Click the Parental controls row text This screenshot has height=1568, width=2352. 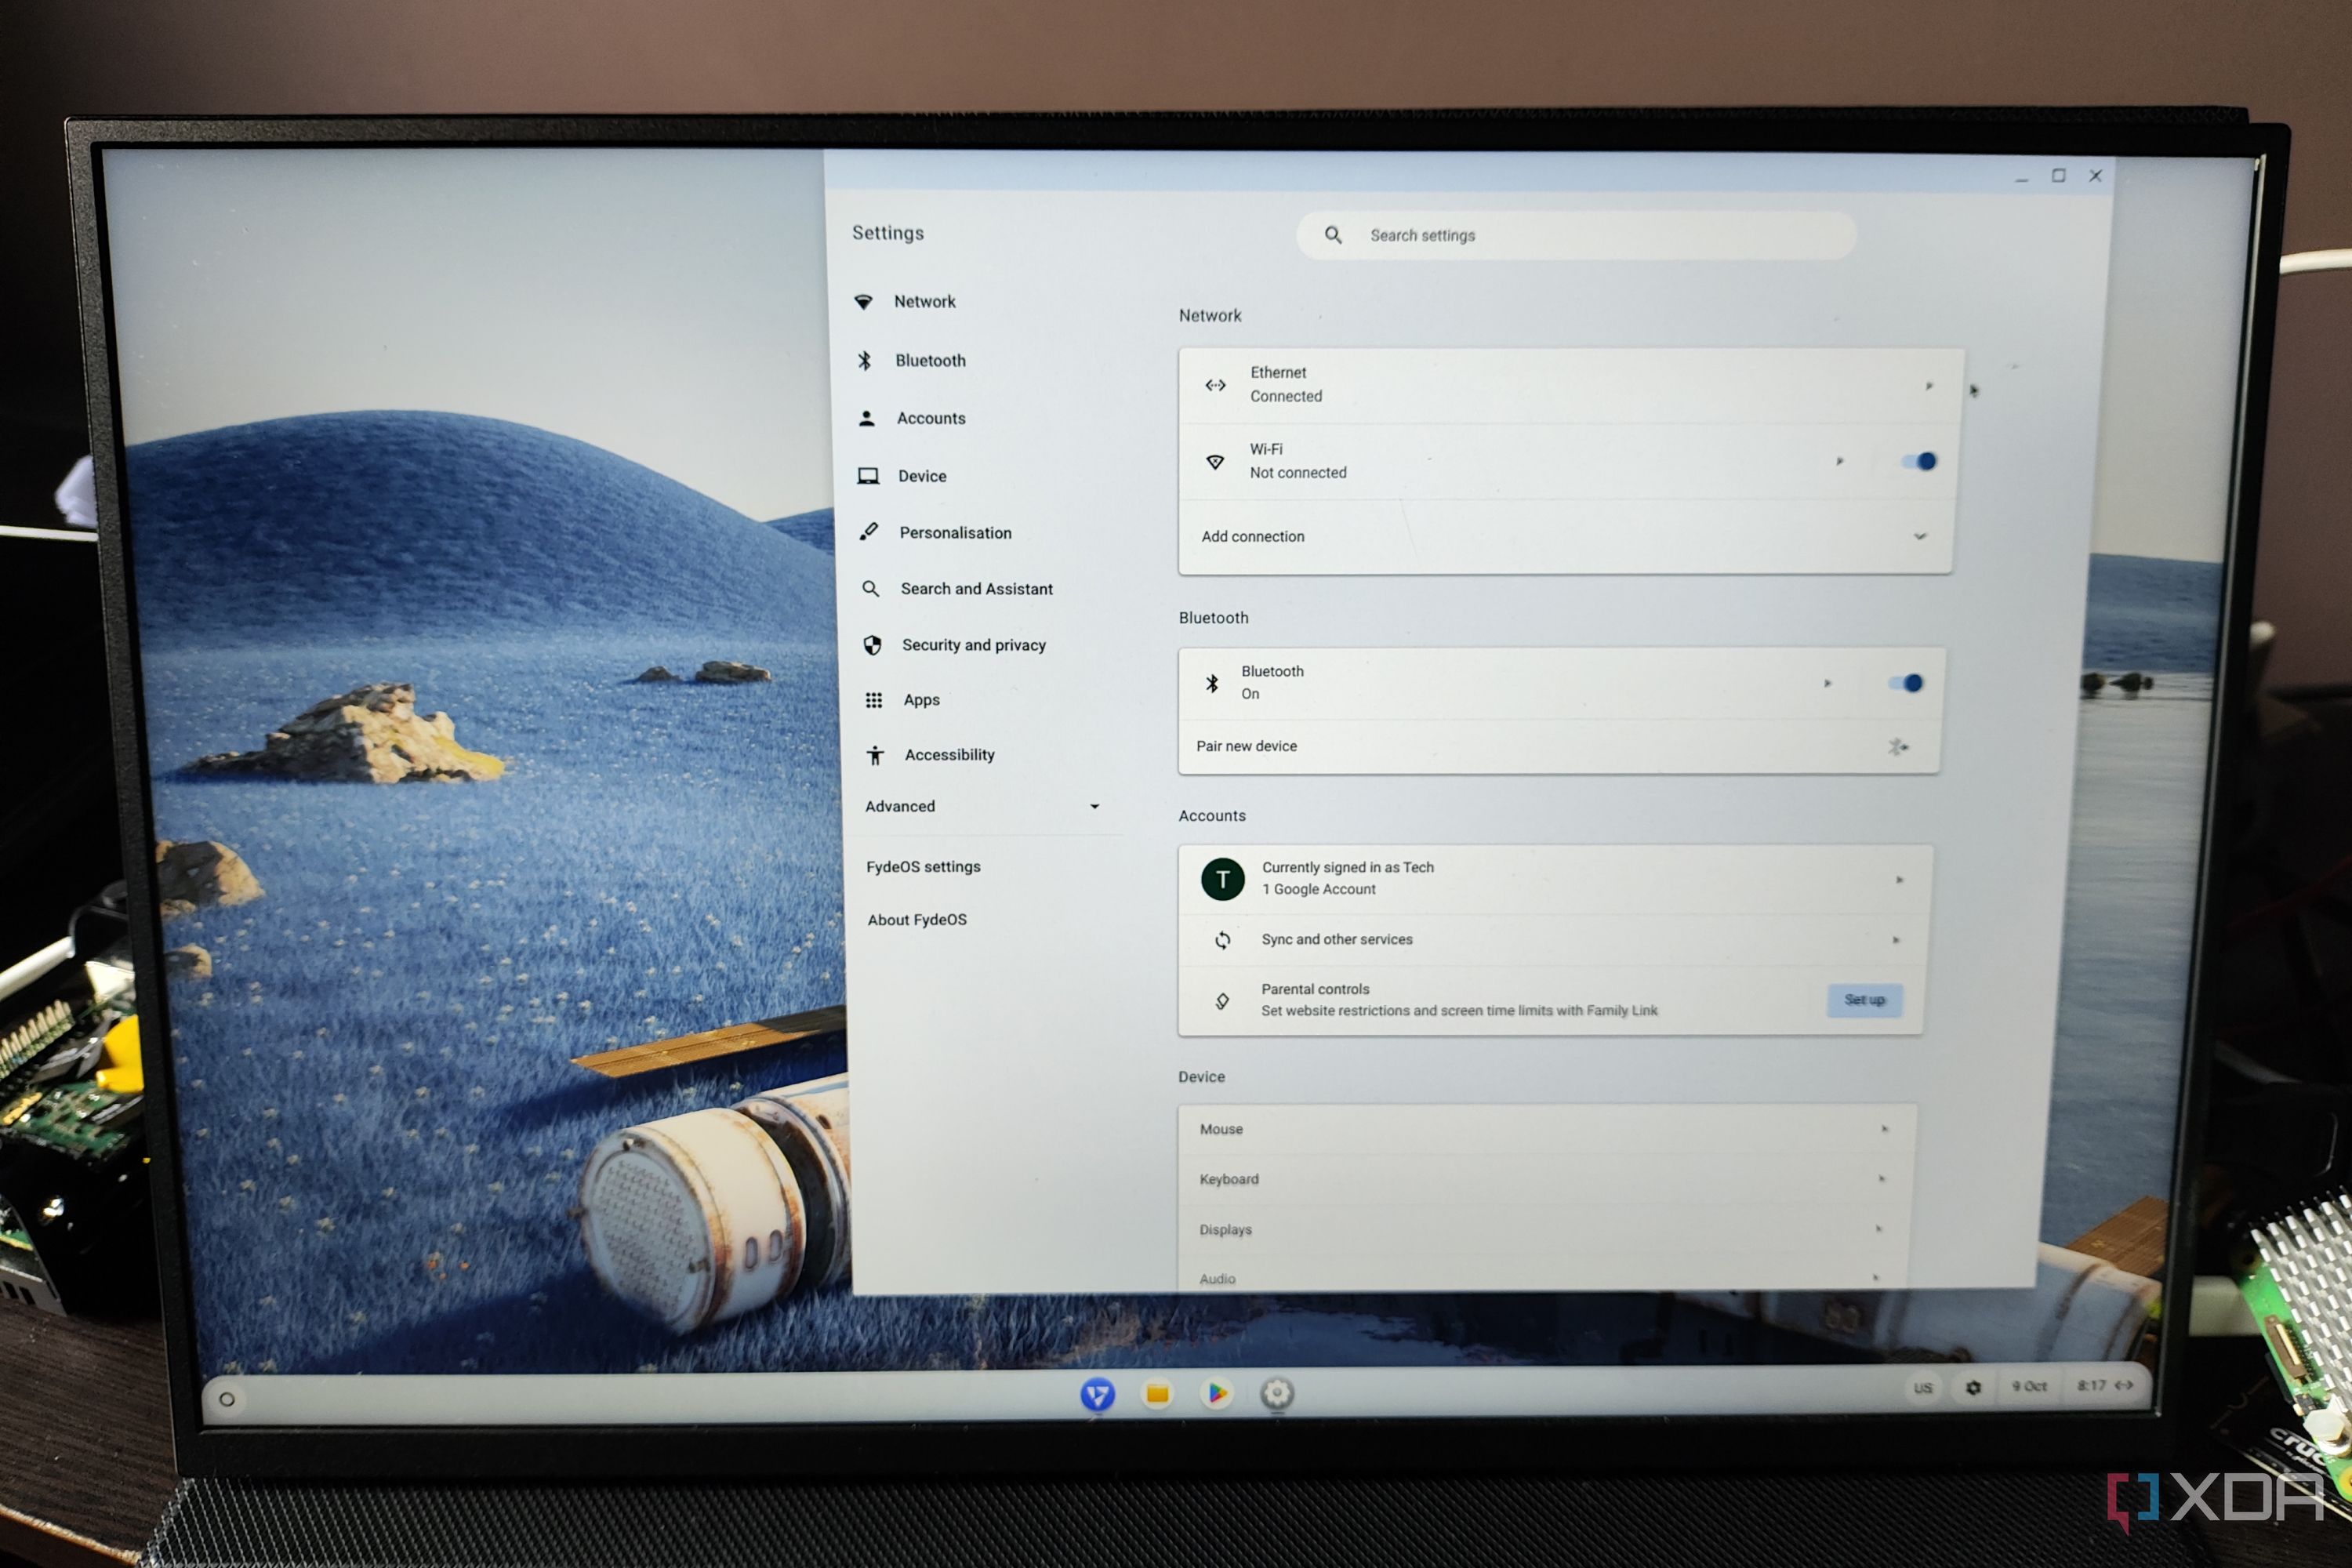coord(1459,1000)
